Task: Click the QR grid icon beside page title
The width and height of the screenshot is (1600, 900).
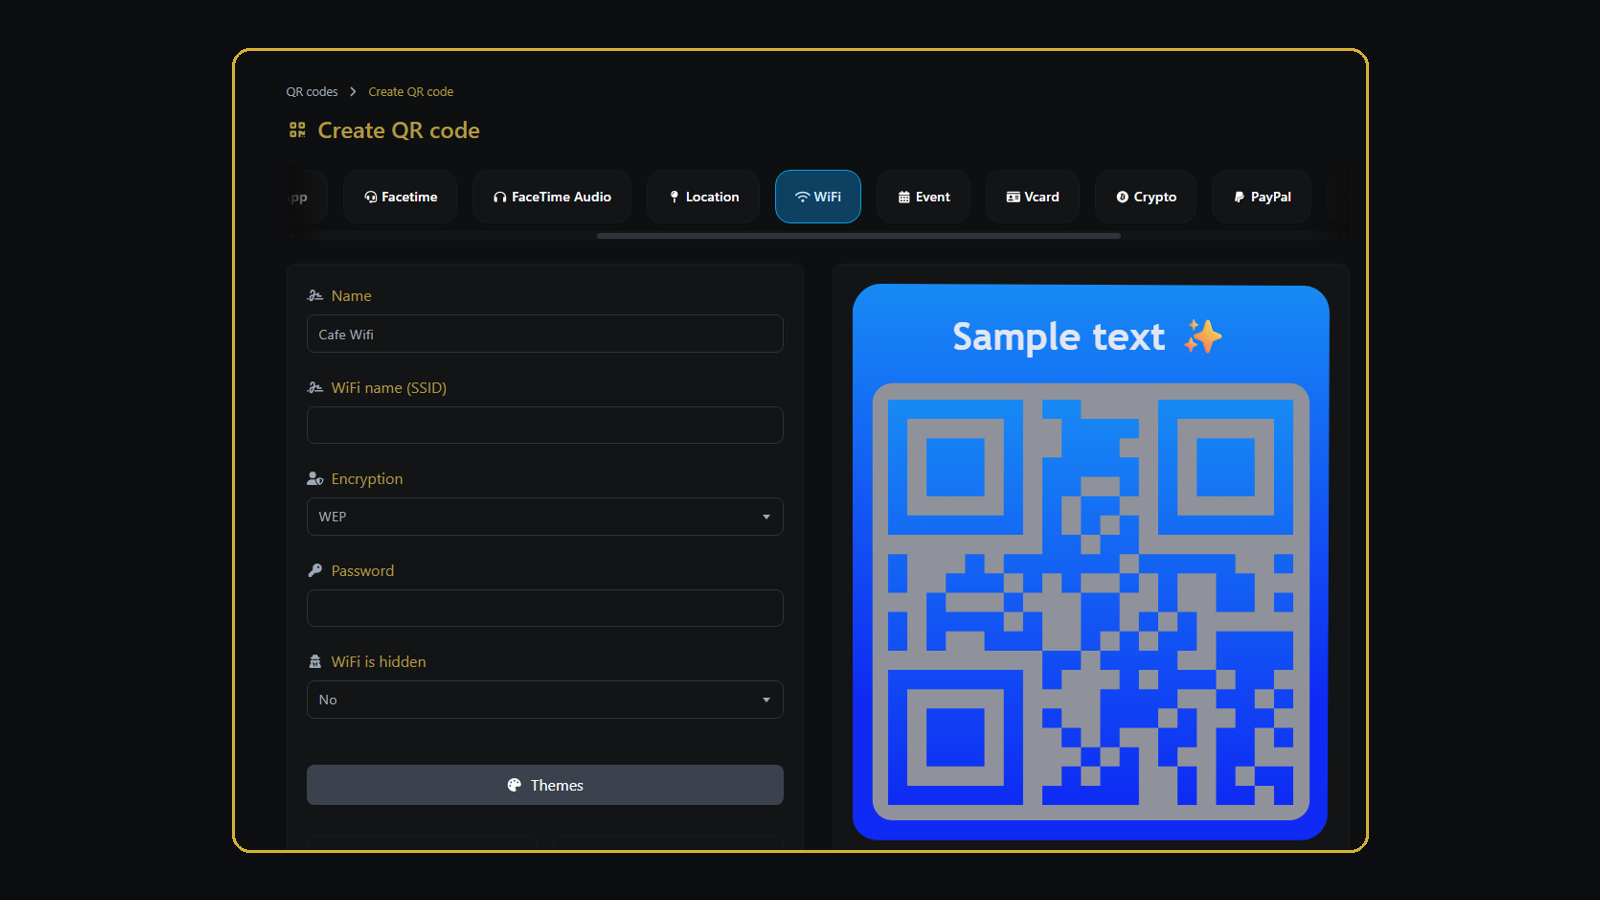Action: click(x=297, y=130)
